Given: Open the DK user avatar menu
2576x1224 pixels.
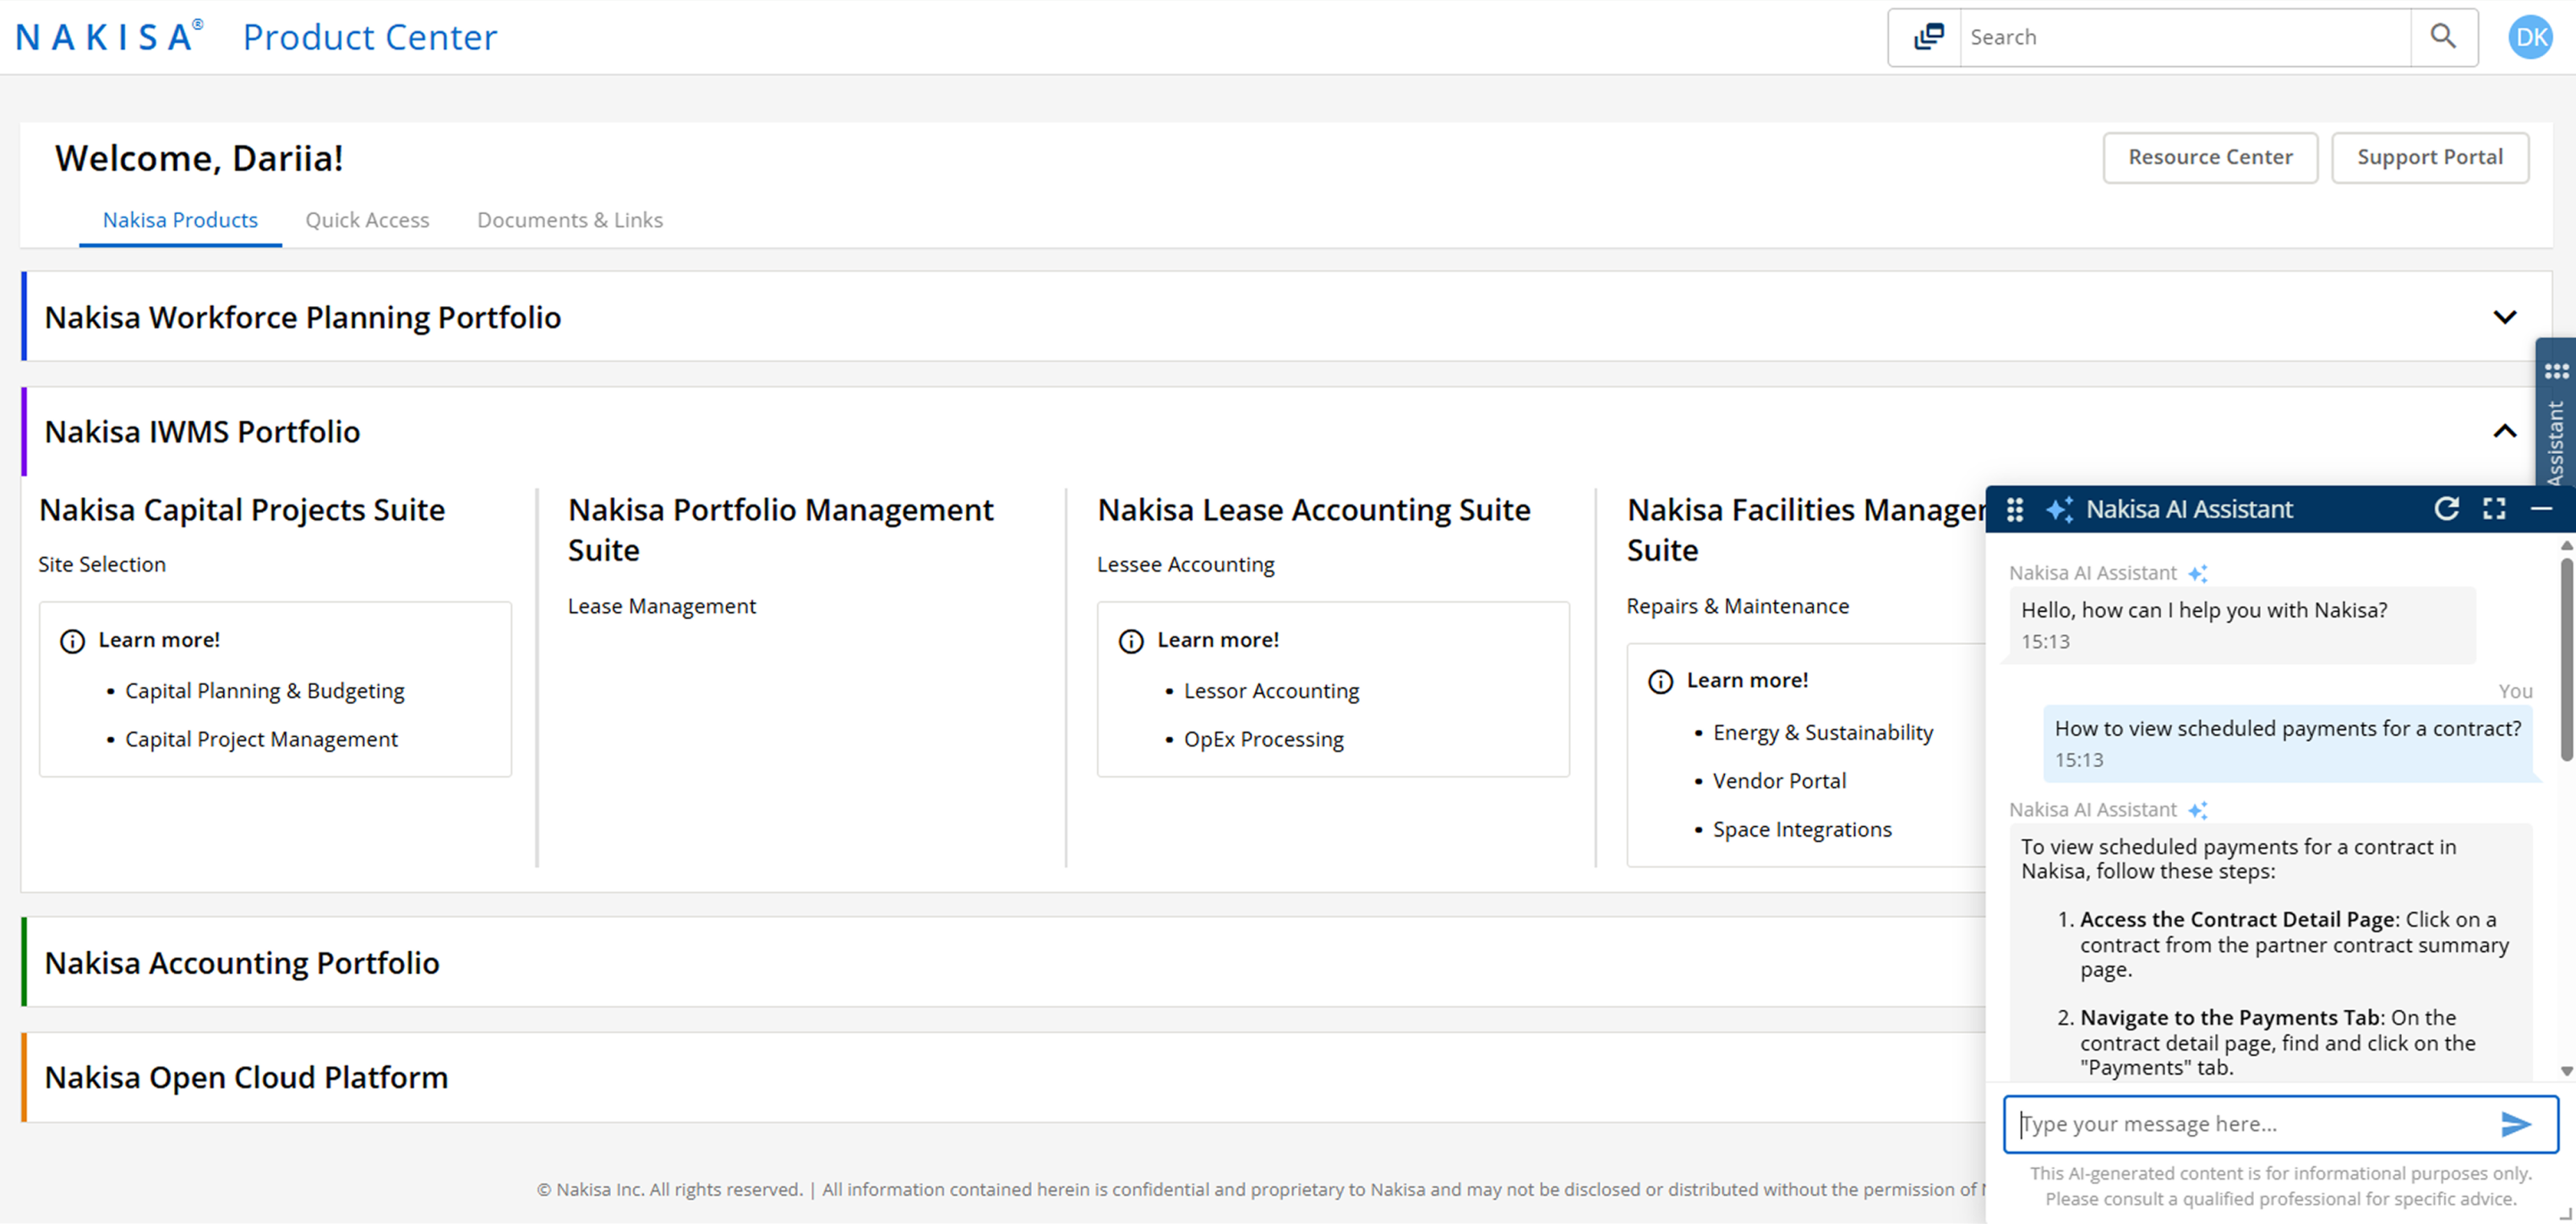Looking at the screenshot, I should 2530,37.
